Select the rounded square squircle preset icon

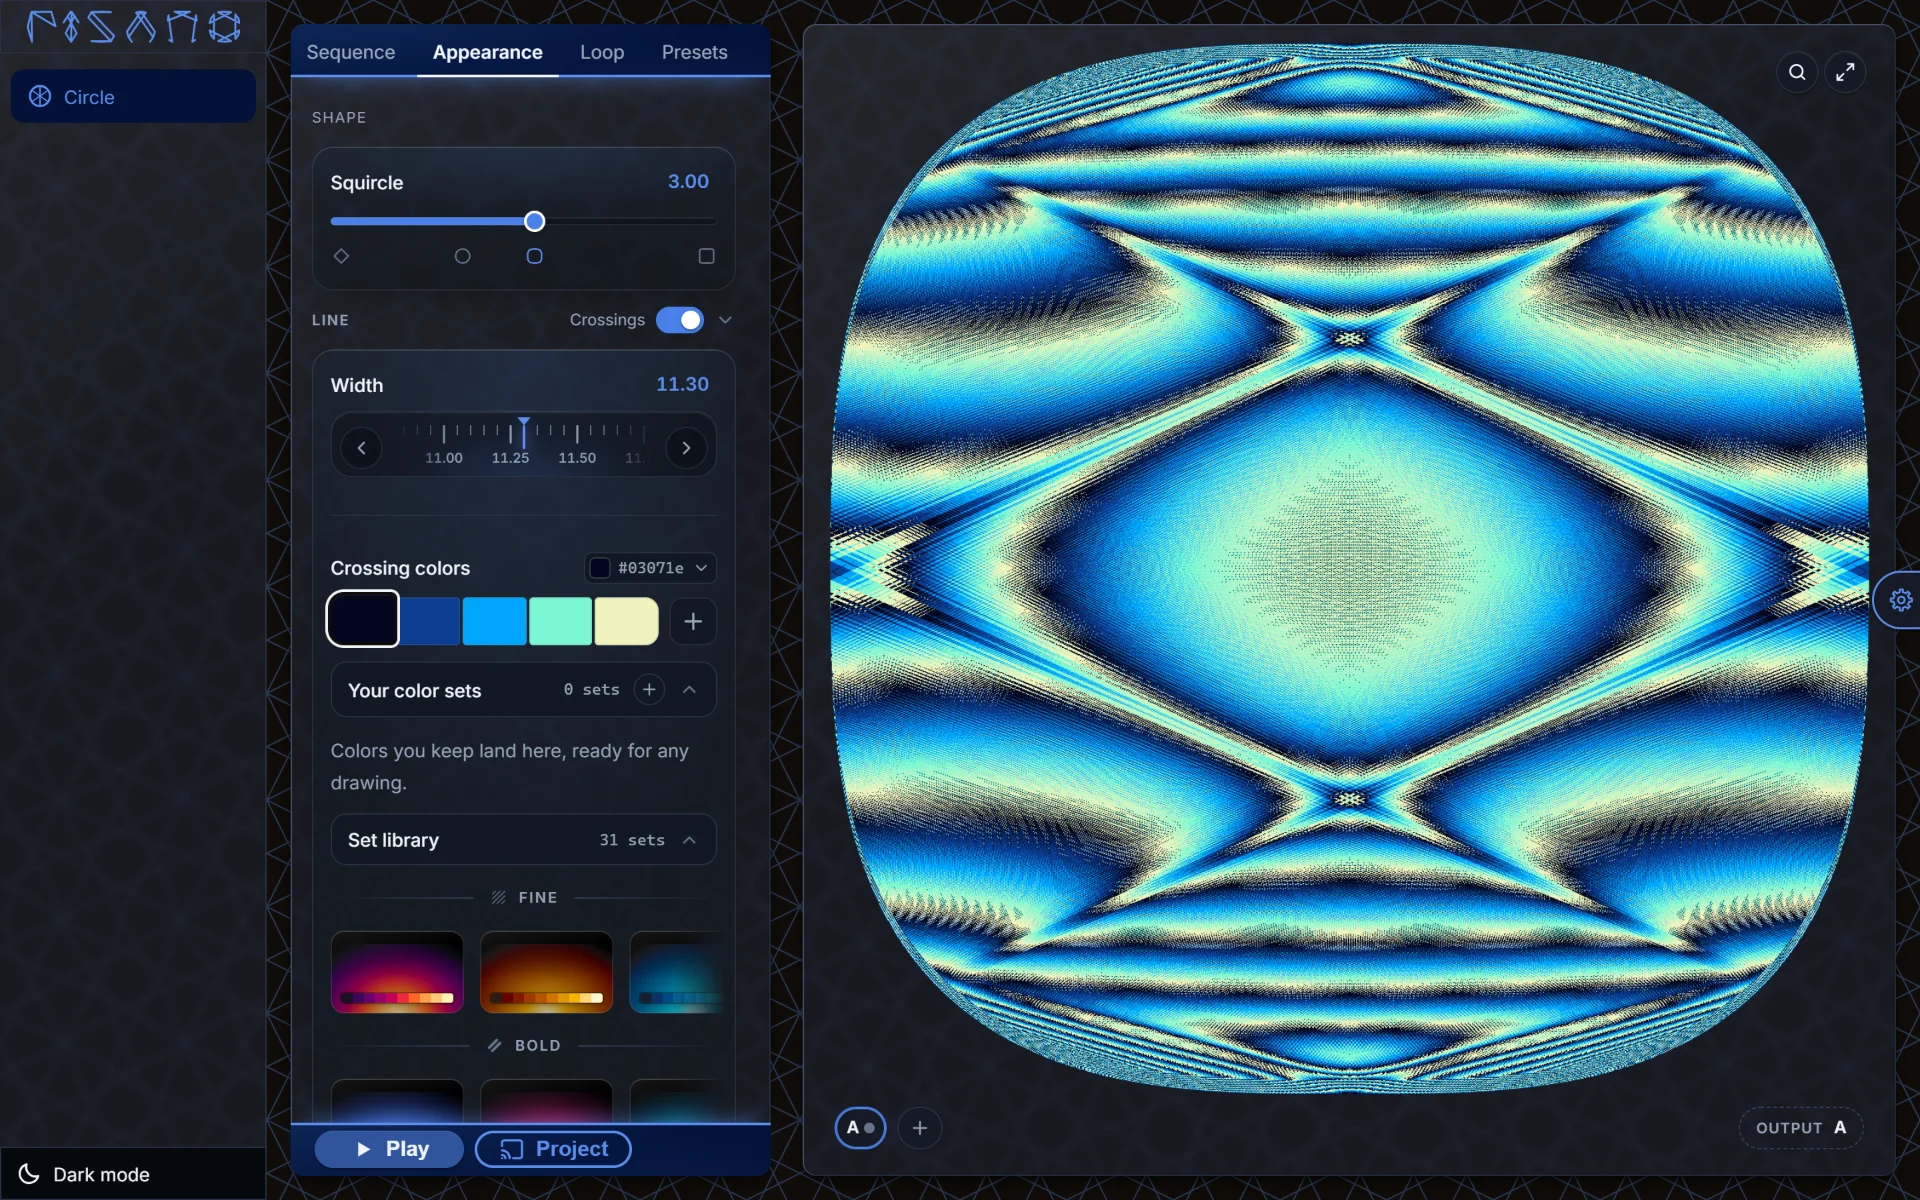535,256
